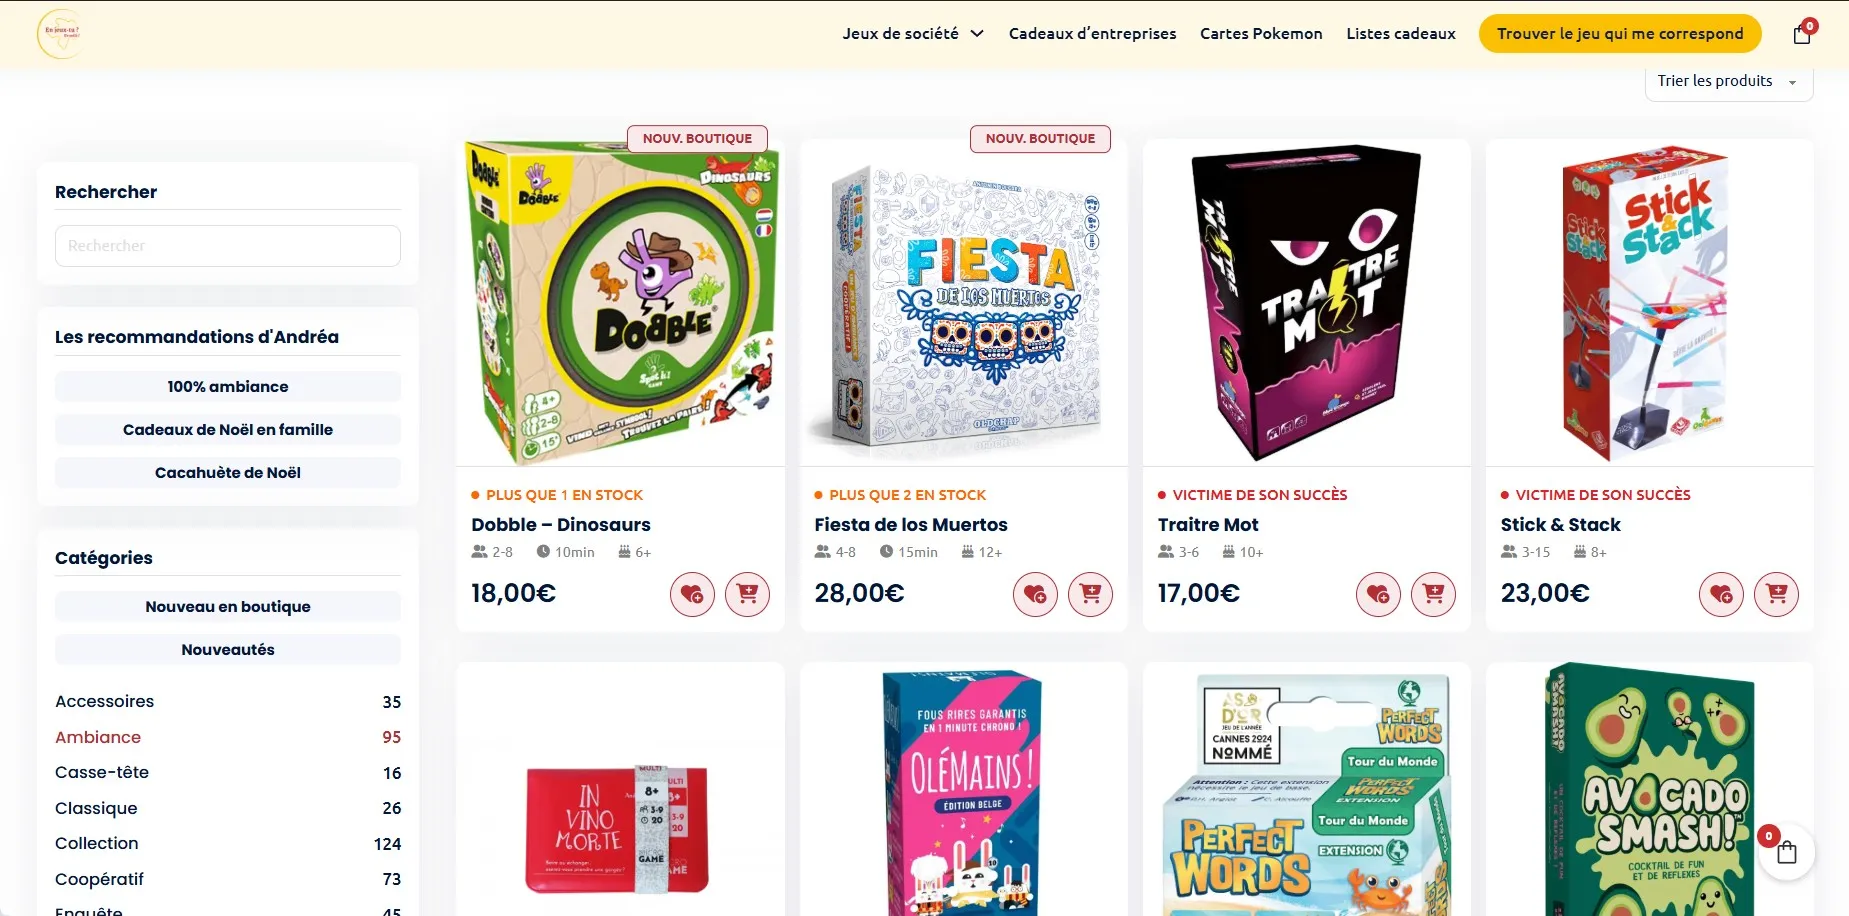Focus the Rechercher search field
Image resolution: width=1849 pixels, height=916 pixels.
228,246
